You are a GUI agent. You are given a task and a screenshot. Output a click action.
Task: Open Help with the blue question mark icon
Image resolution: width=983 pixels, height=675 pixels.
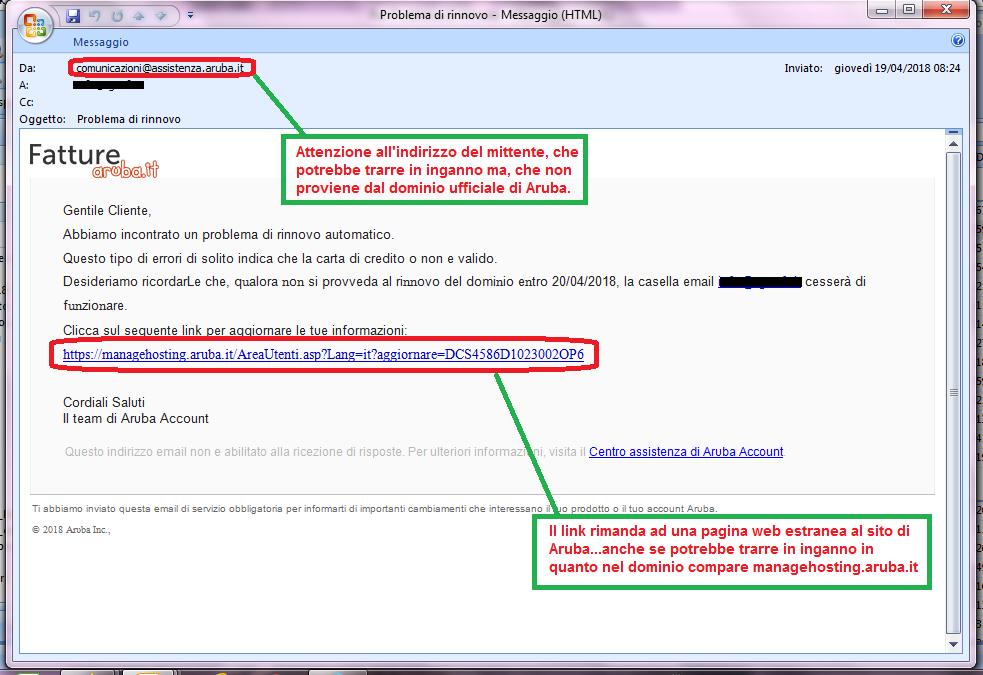[x=957, y=41]
